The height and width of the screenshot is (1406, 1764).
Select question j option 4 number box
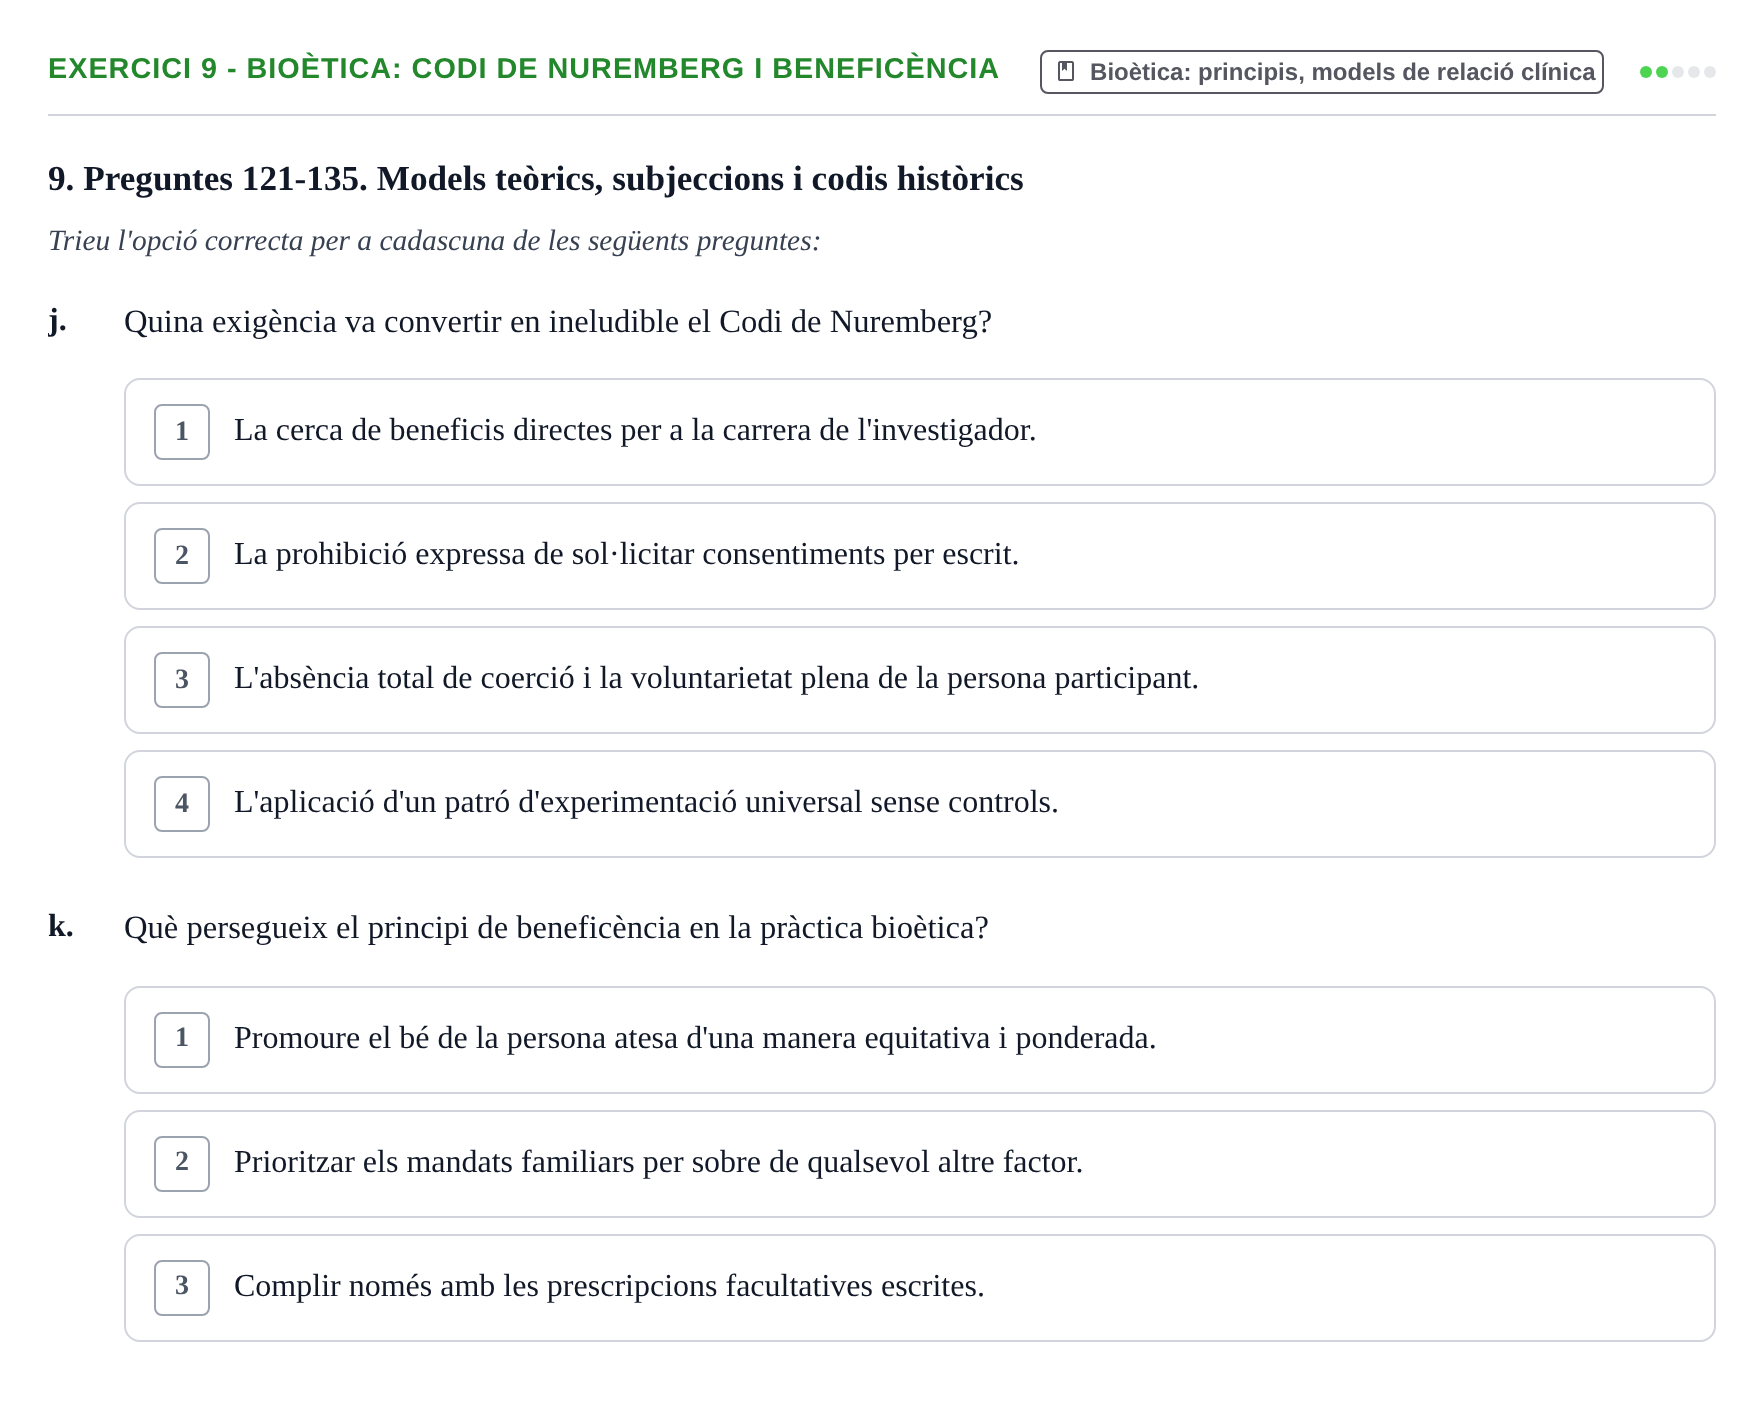(182, 804)
